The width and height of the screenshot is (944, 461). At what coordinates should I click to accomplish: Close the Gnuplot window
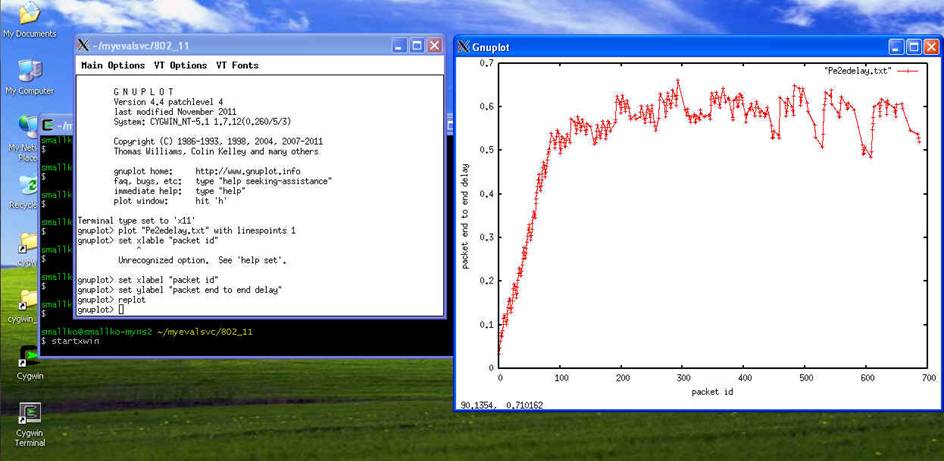pos(931,46)
